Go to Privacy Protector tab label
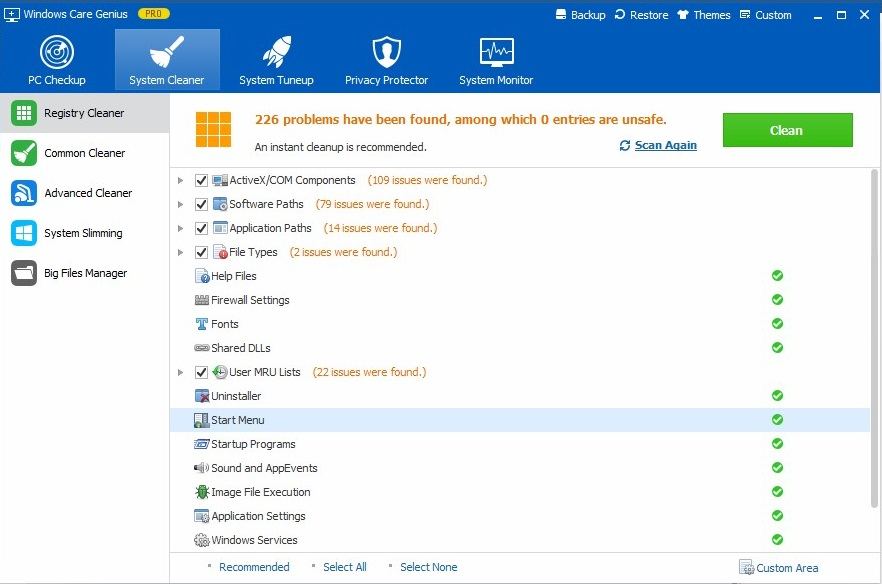 click(x=386, y=80)
